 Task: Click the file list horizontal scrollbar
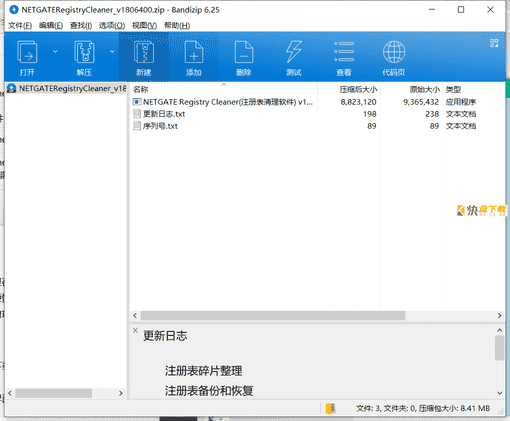tap(273, 315)
